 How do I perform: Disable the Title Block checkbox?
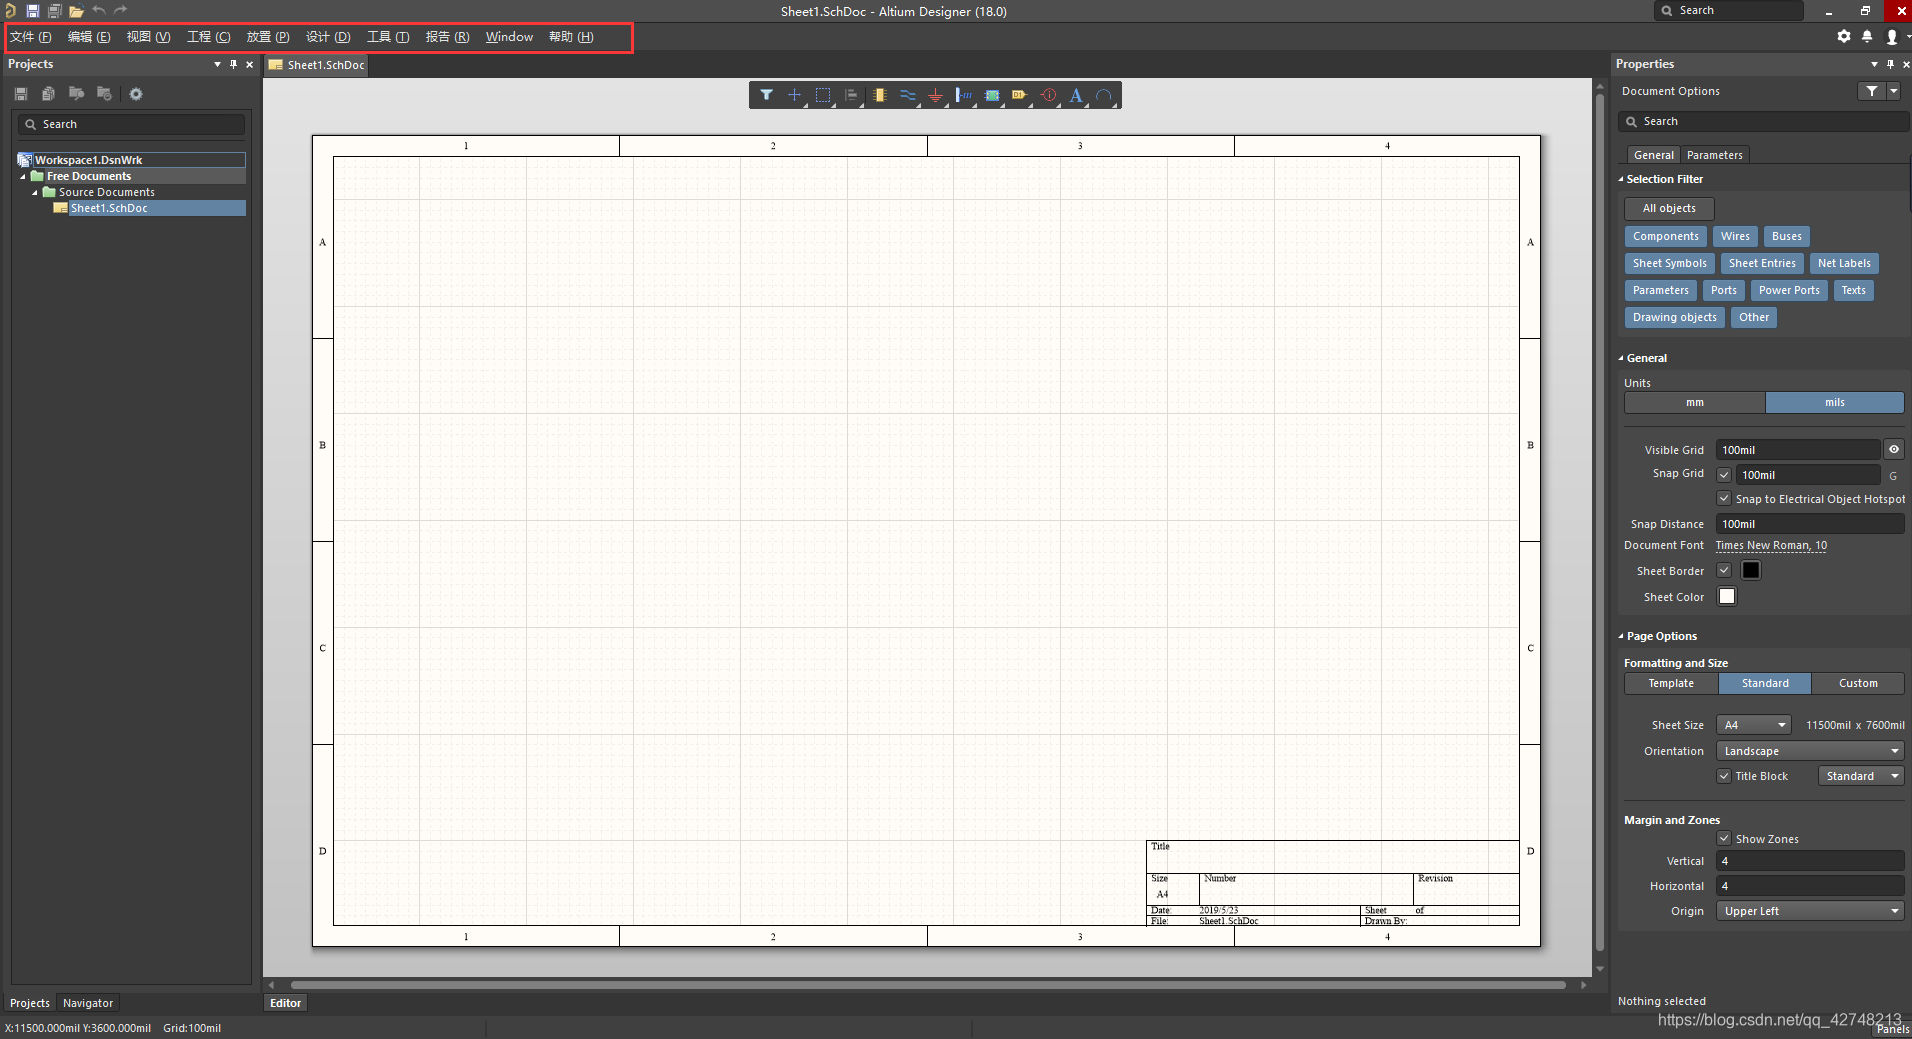(x=1724, y=776)
